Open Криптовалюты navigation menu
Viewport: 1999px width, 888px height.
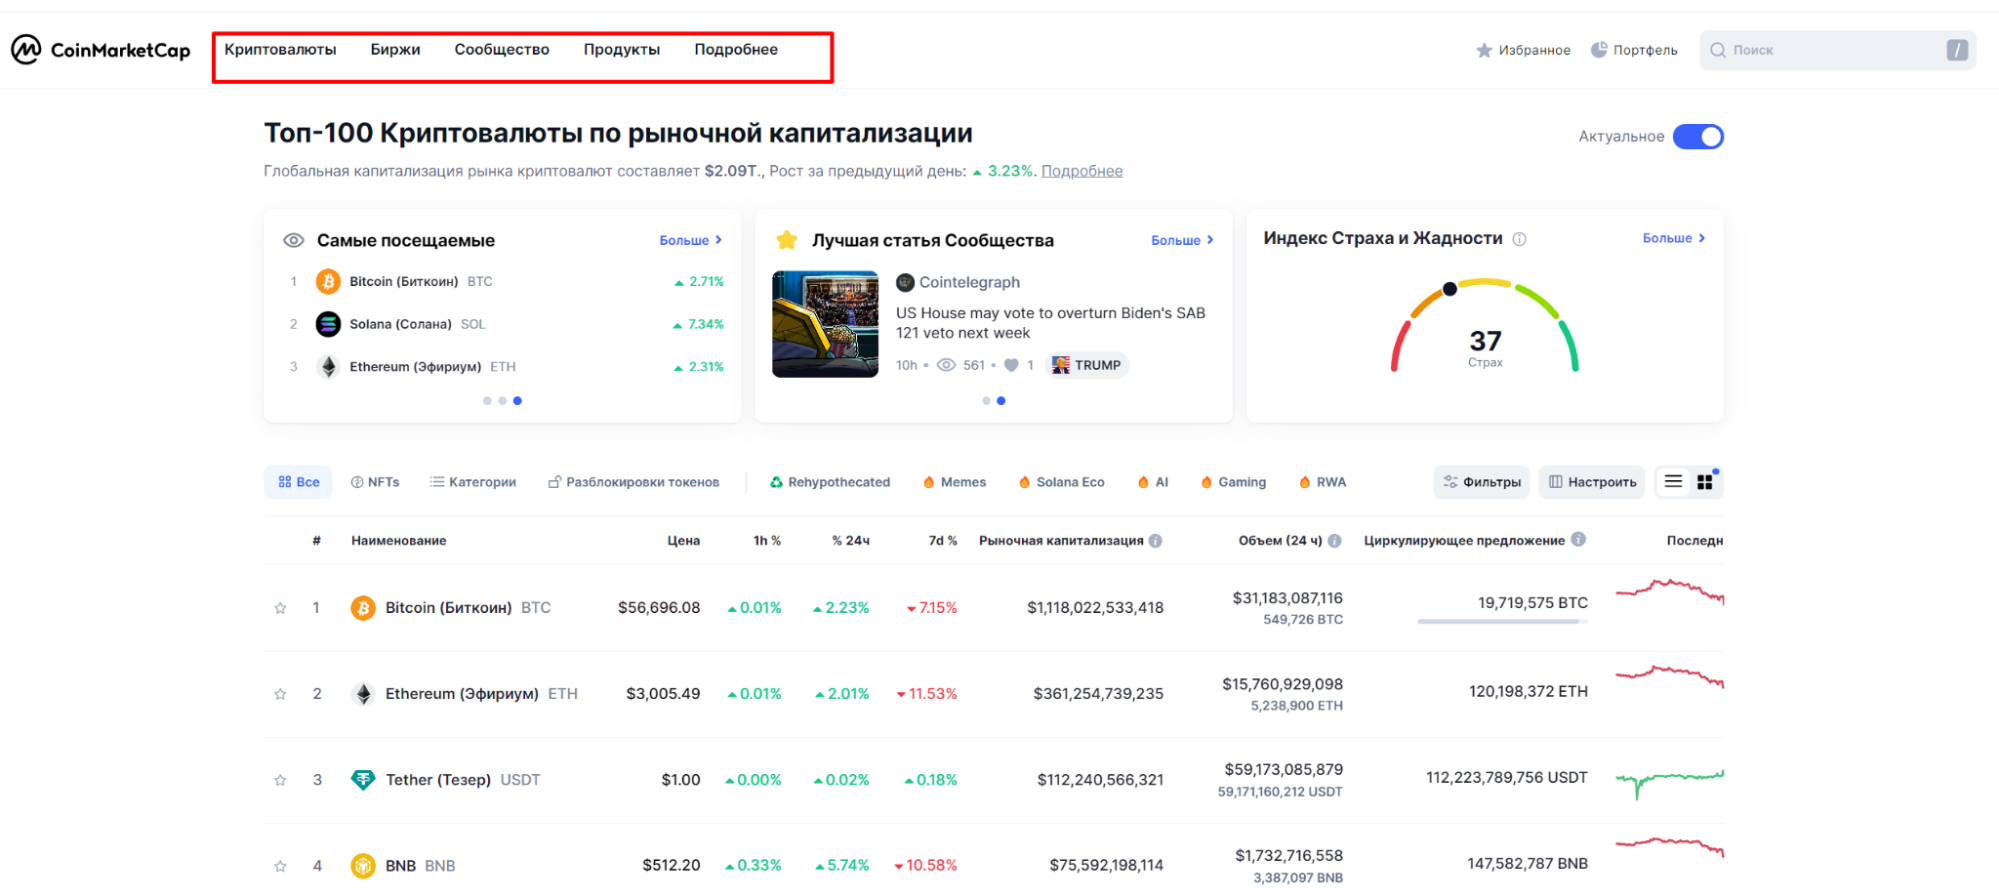click(280, 50)
